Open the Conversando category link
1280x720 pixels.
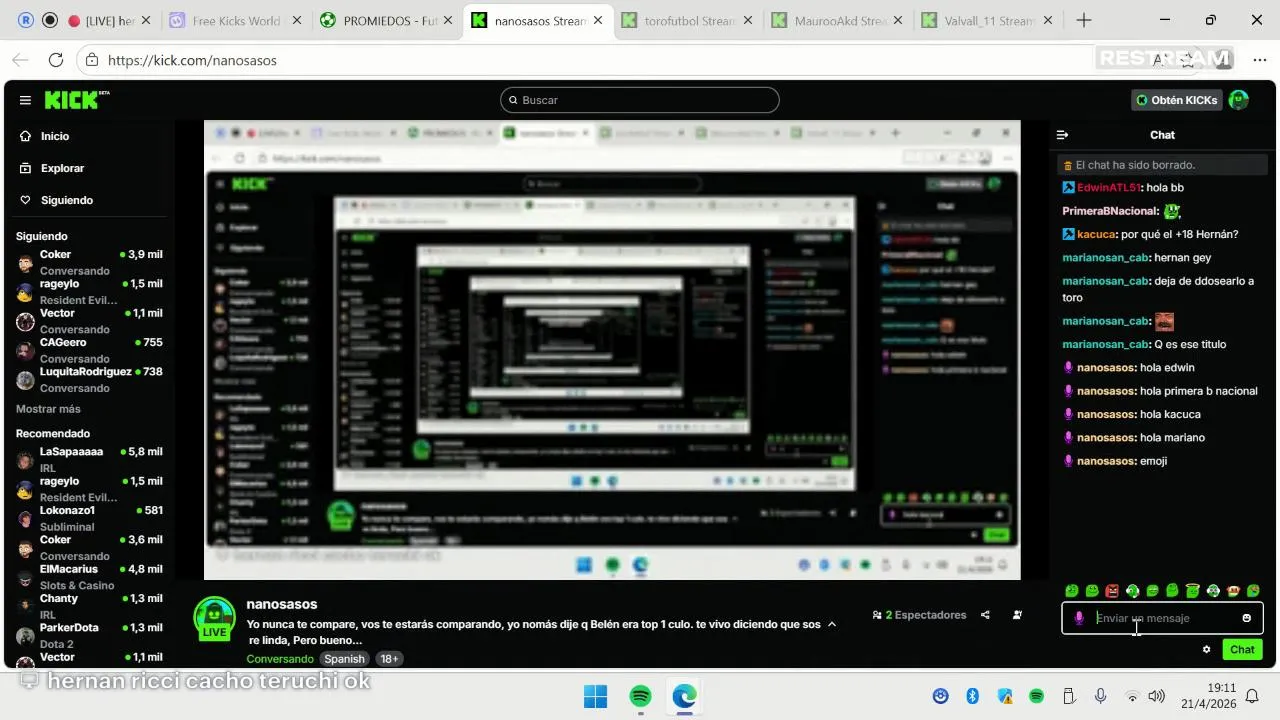pyautogui.click(x=280, y=659)
